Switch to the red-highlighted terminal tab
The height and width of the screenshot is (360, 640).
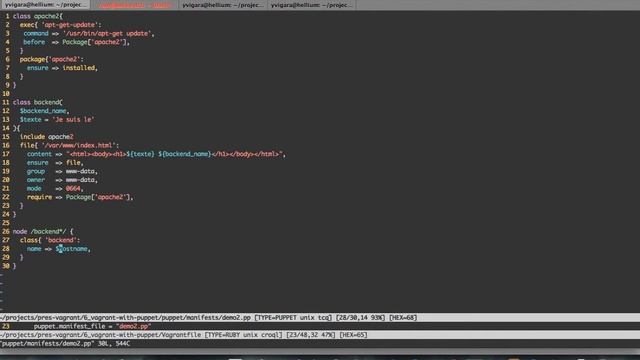tap(135, 5)
